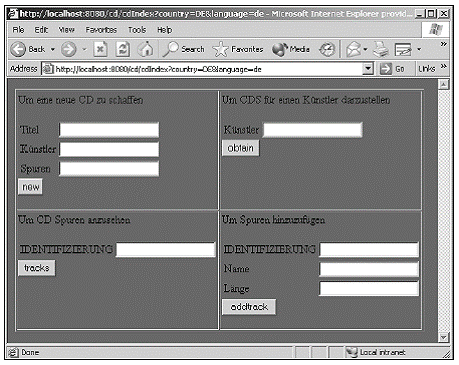This screenshot has width=459, height=365.
Task: Click IDENTIFIZIERUNG field in add track form
Action: [369, 249]
